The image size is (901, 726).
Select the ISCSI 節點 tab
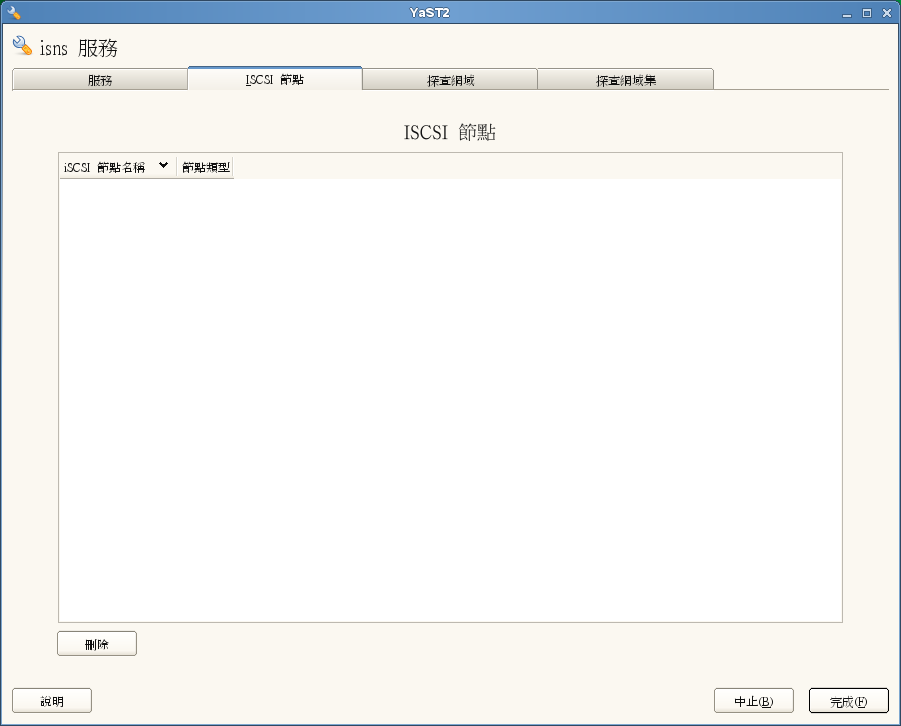[x=275, y=79]
